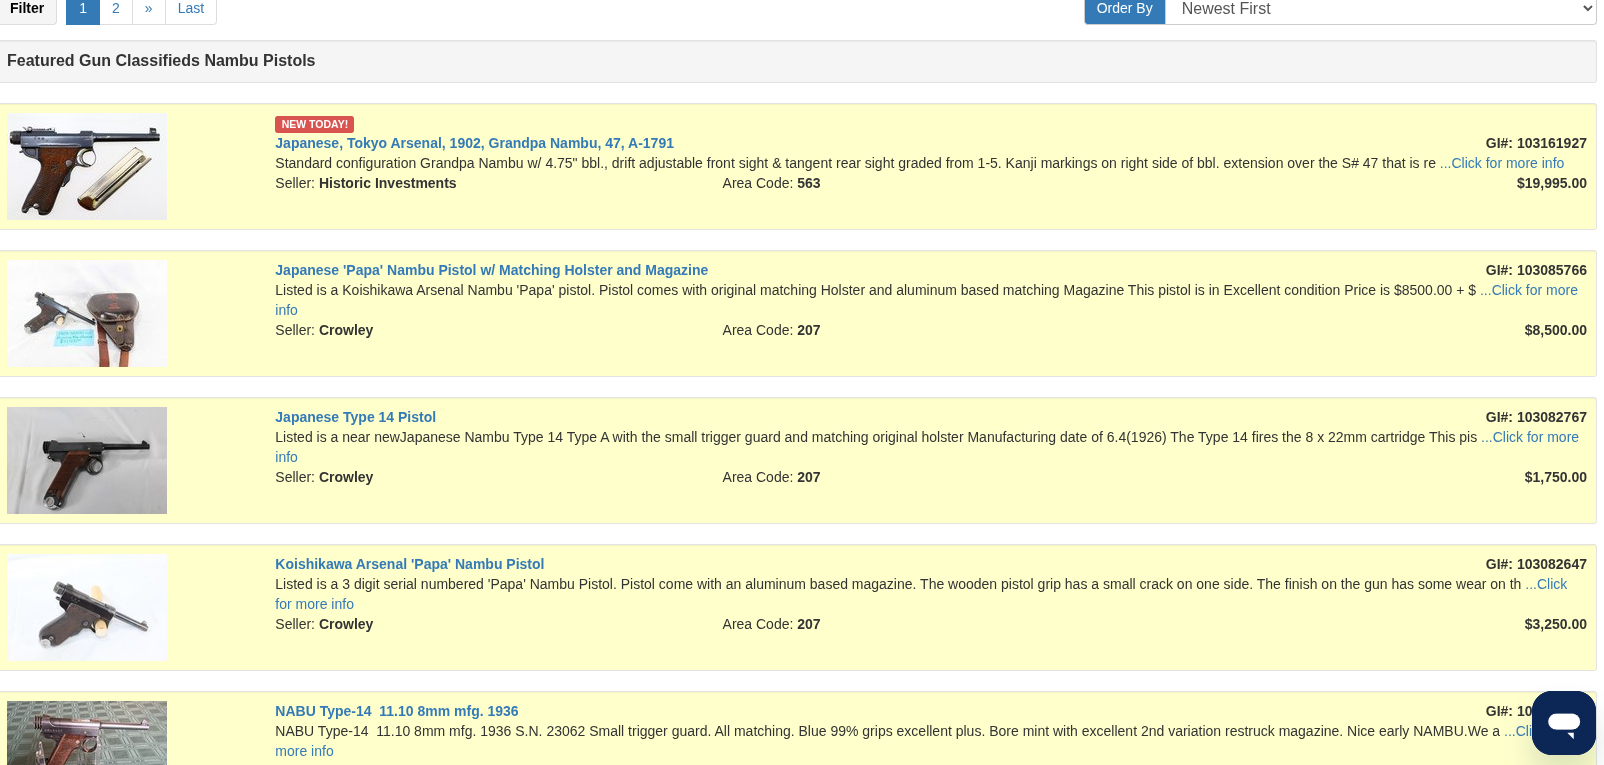Click Area Code 563
Viewport: 1604px width, 765px height.
(x=771, y=183)
